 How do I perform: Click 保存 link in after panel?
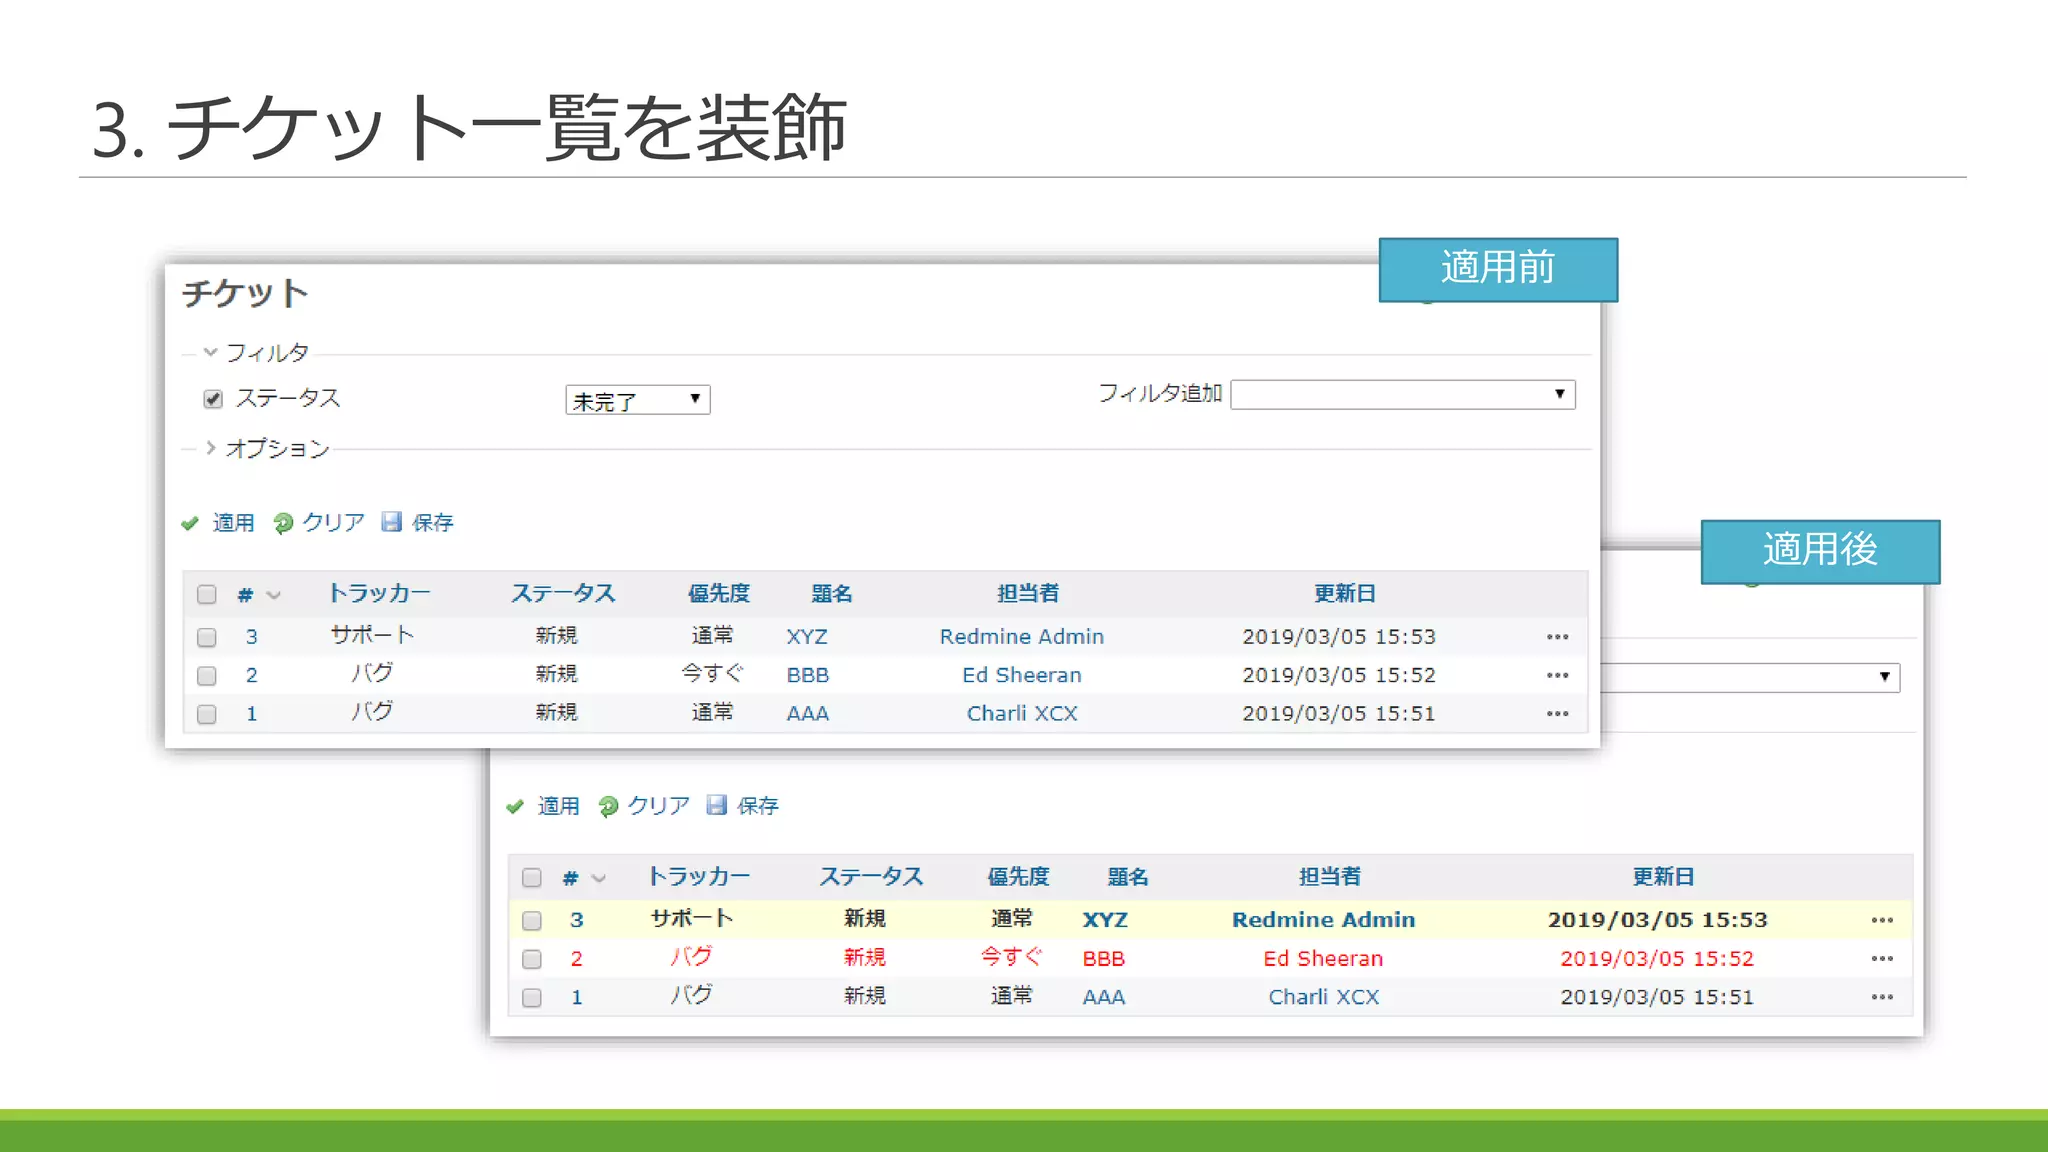[757, 806]
